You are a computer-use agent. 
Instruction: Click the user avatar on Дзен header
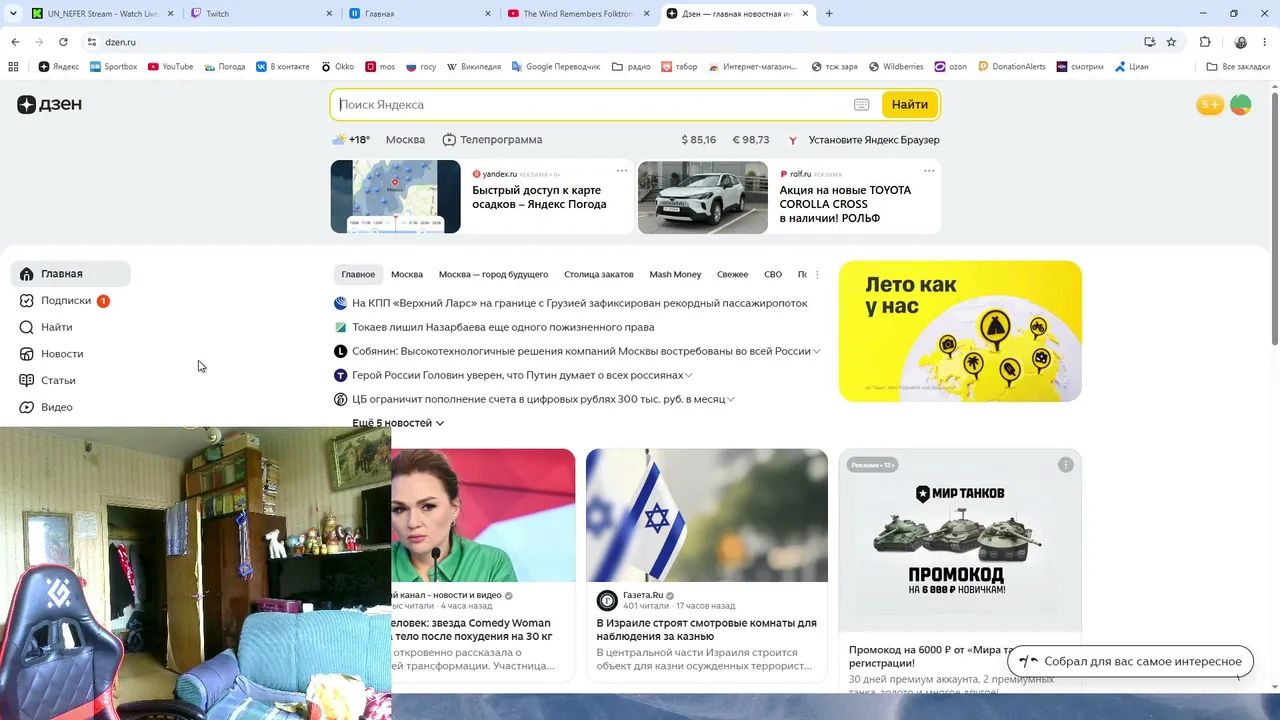click(1240, 105)
